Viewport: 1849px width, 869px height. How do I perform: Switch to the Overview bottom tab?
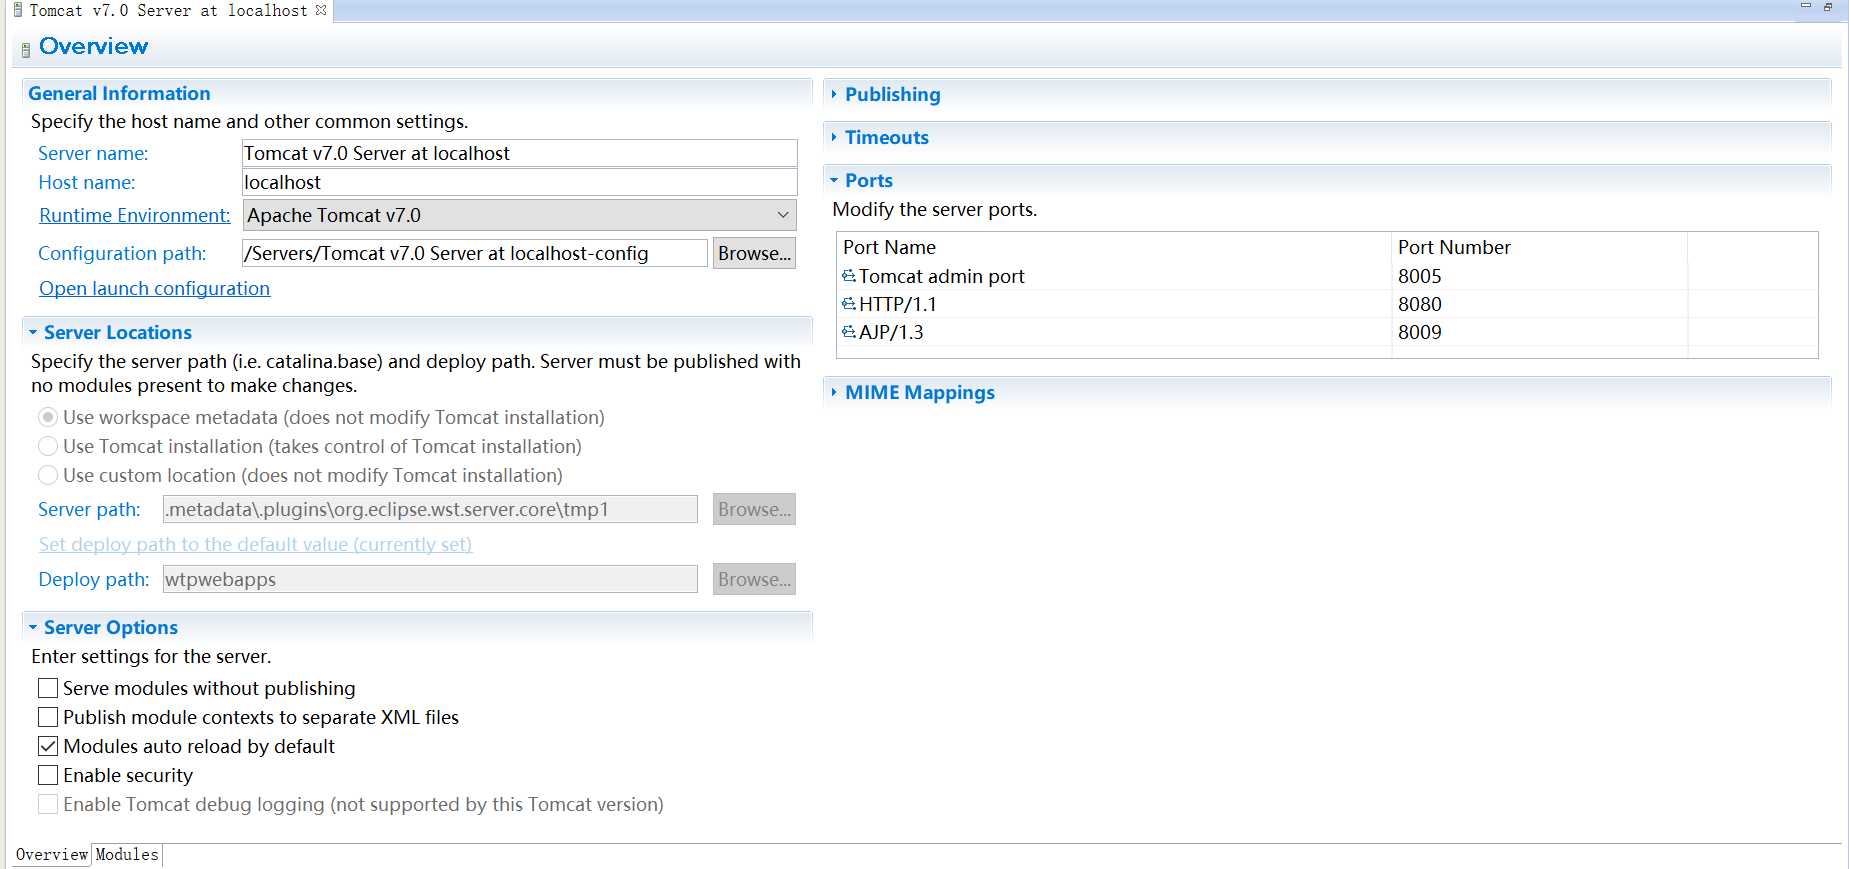tap(52, 855)
